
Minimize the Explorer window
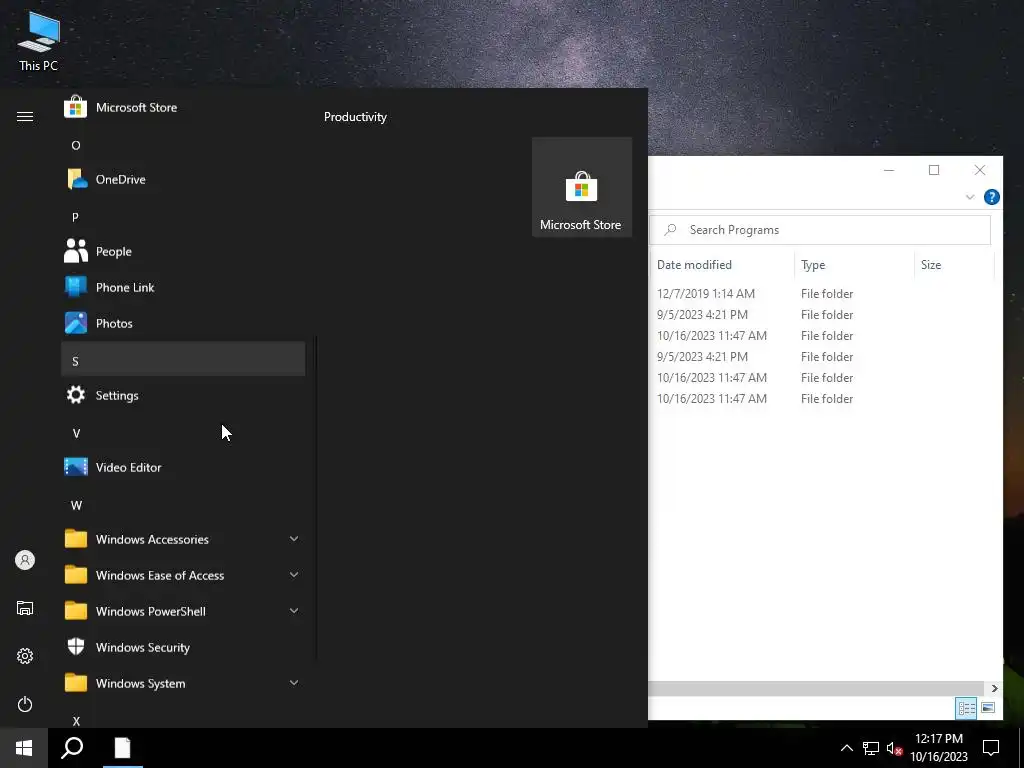[x=889, y=170]
